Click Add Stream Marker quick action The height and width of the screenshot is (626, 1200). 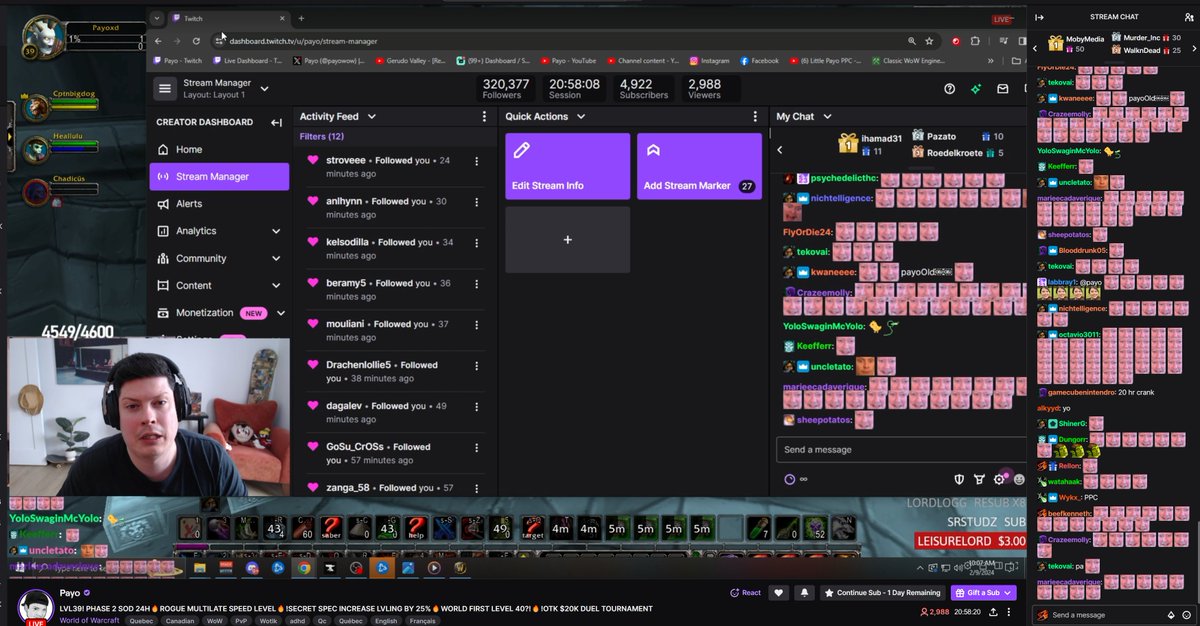(699, 166)
